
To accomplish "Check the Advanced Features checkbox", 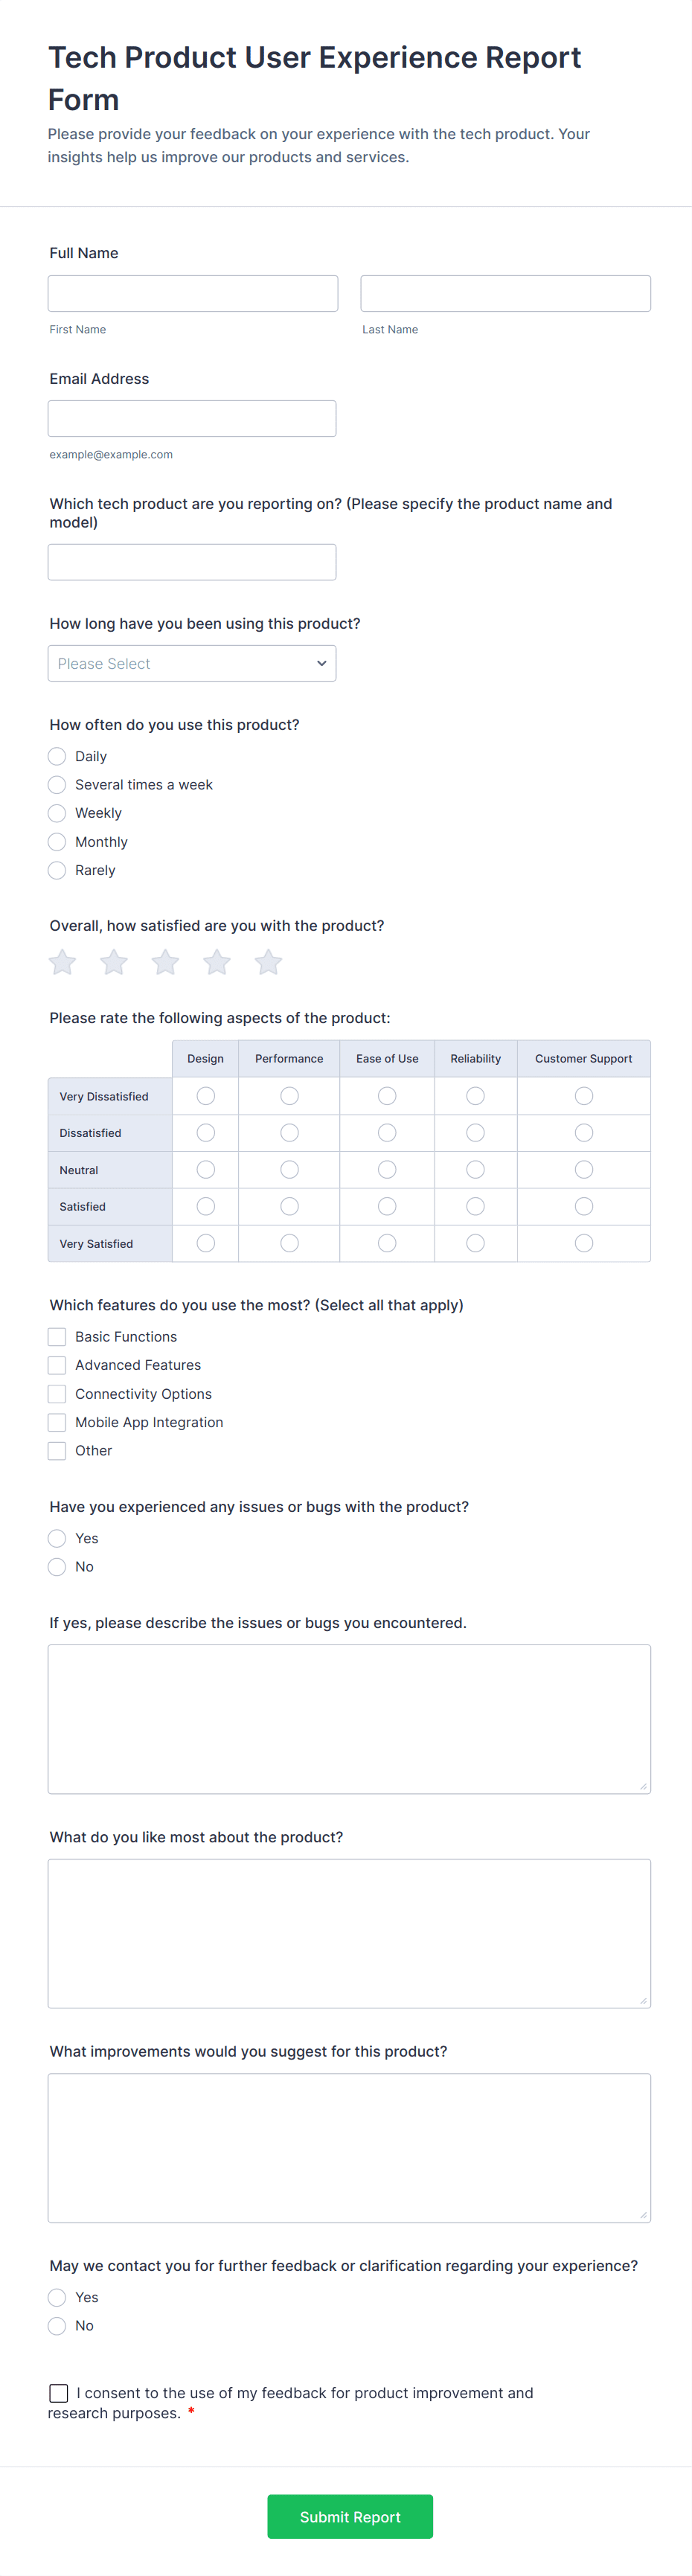I will click(58, 1365).
